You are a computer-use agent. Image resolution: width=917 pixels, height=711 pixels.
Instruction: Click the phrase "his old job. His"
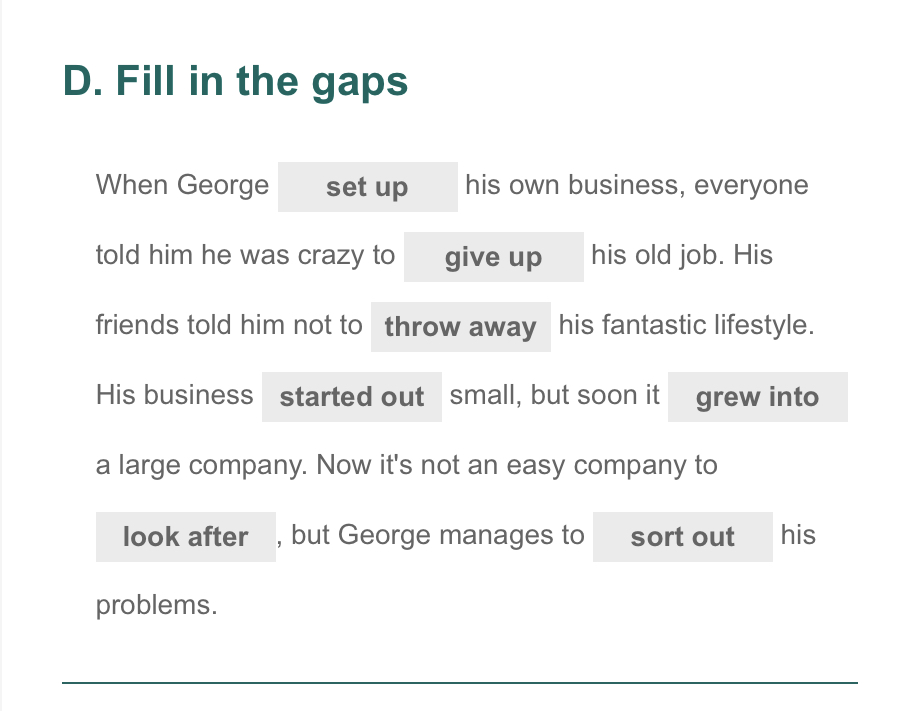point(681,255)
